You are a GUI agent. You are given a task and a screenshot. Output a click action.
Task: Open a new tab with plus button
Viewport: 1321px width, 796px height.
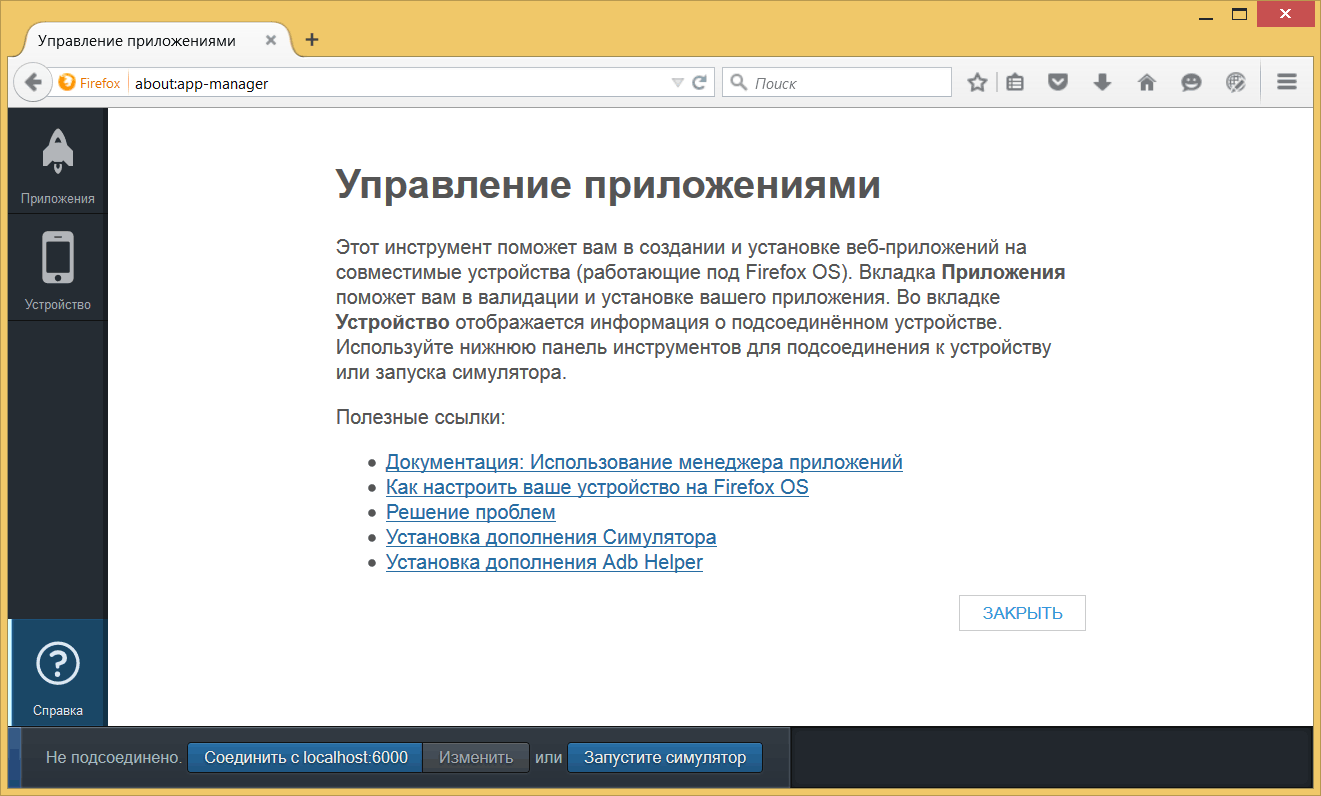312,40
